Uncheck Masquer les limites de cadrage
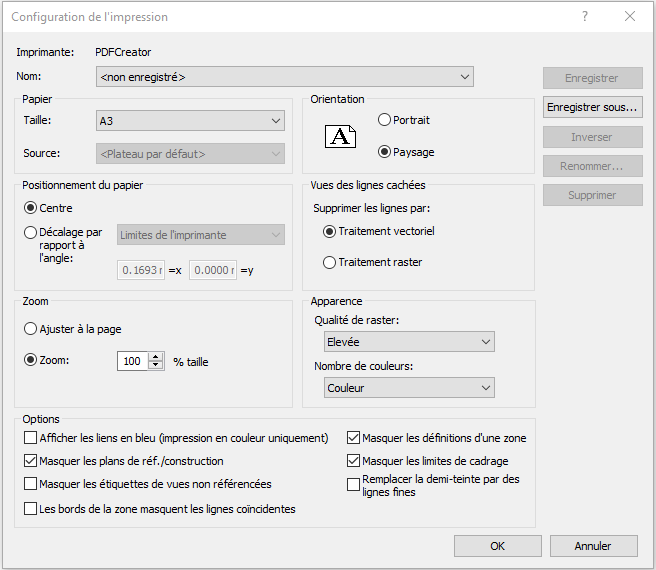656x570 pixels. coord(354,461)
